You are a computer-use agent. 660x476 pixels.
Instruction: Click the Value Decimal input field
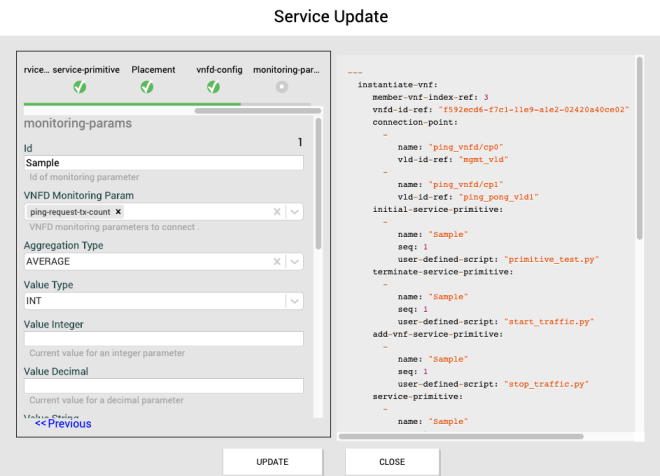163,386
